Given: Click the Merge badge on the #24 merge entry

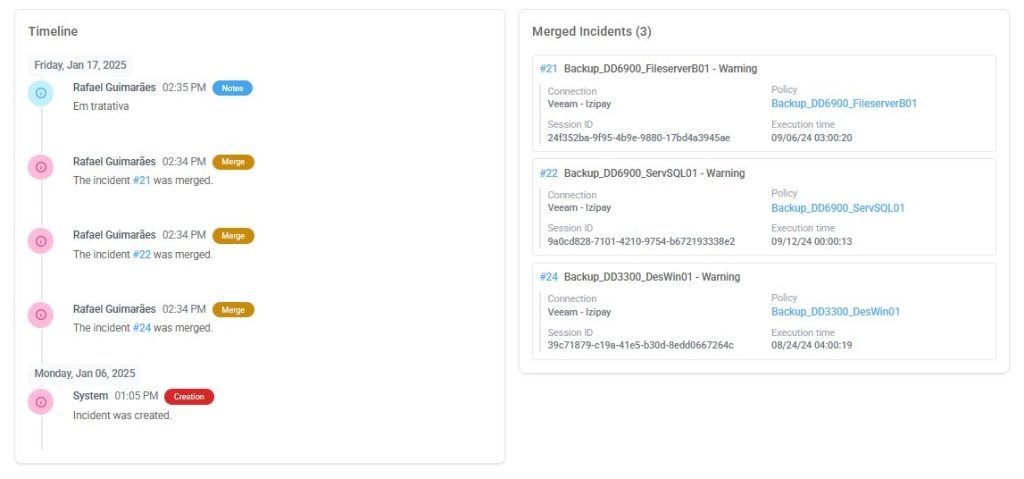Looking at the screenshot, I should (233, 310).
